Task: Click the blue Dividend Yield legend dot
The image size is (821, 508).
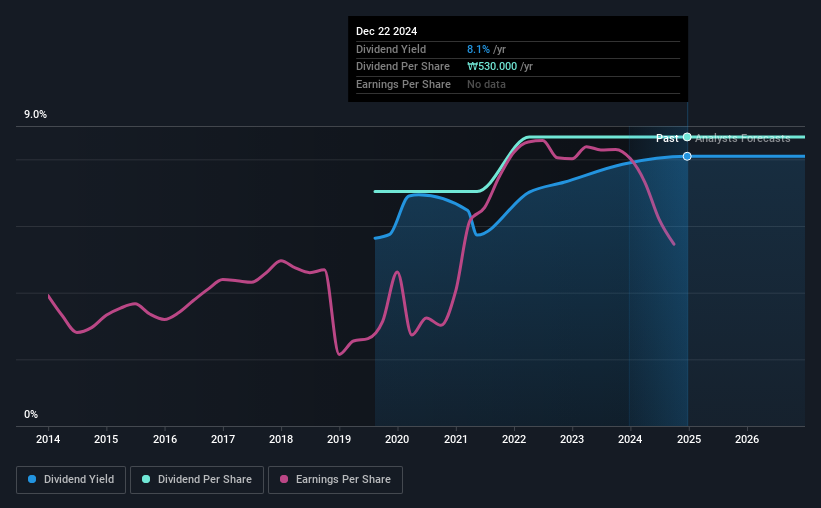Action: tap(32, 479)
